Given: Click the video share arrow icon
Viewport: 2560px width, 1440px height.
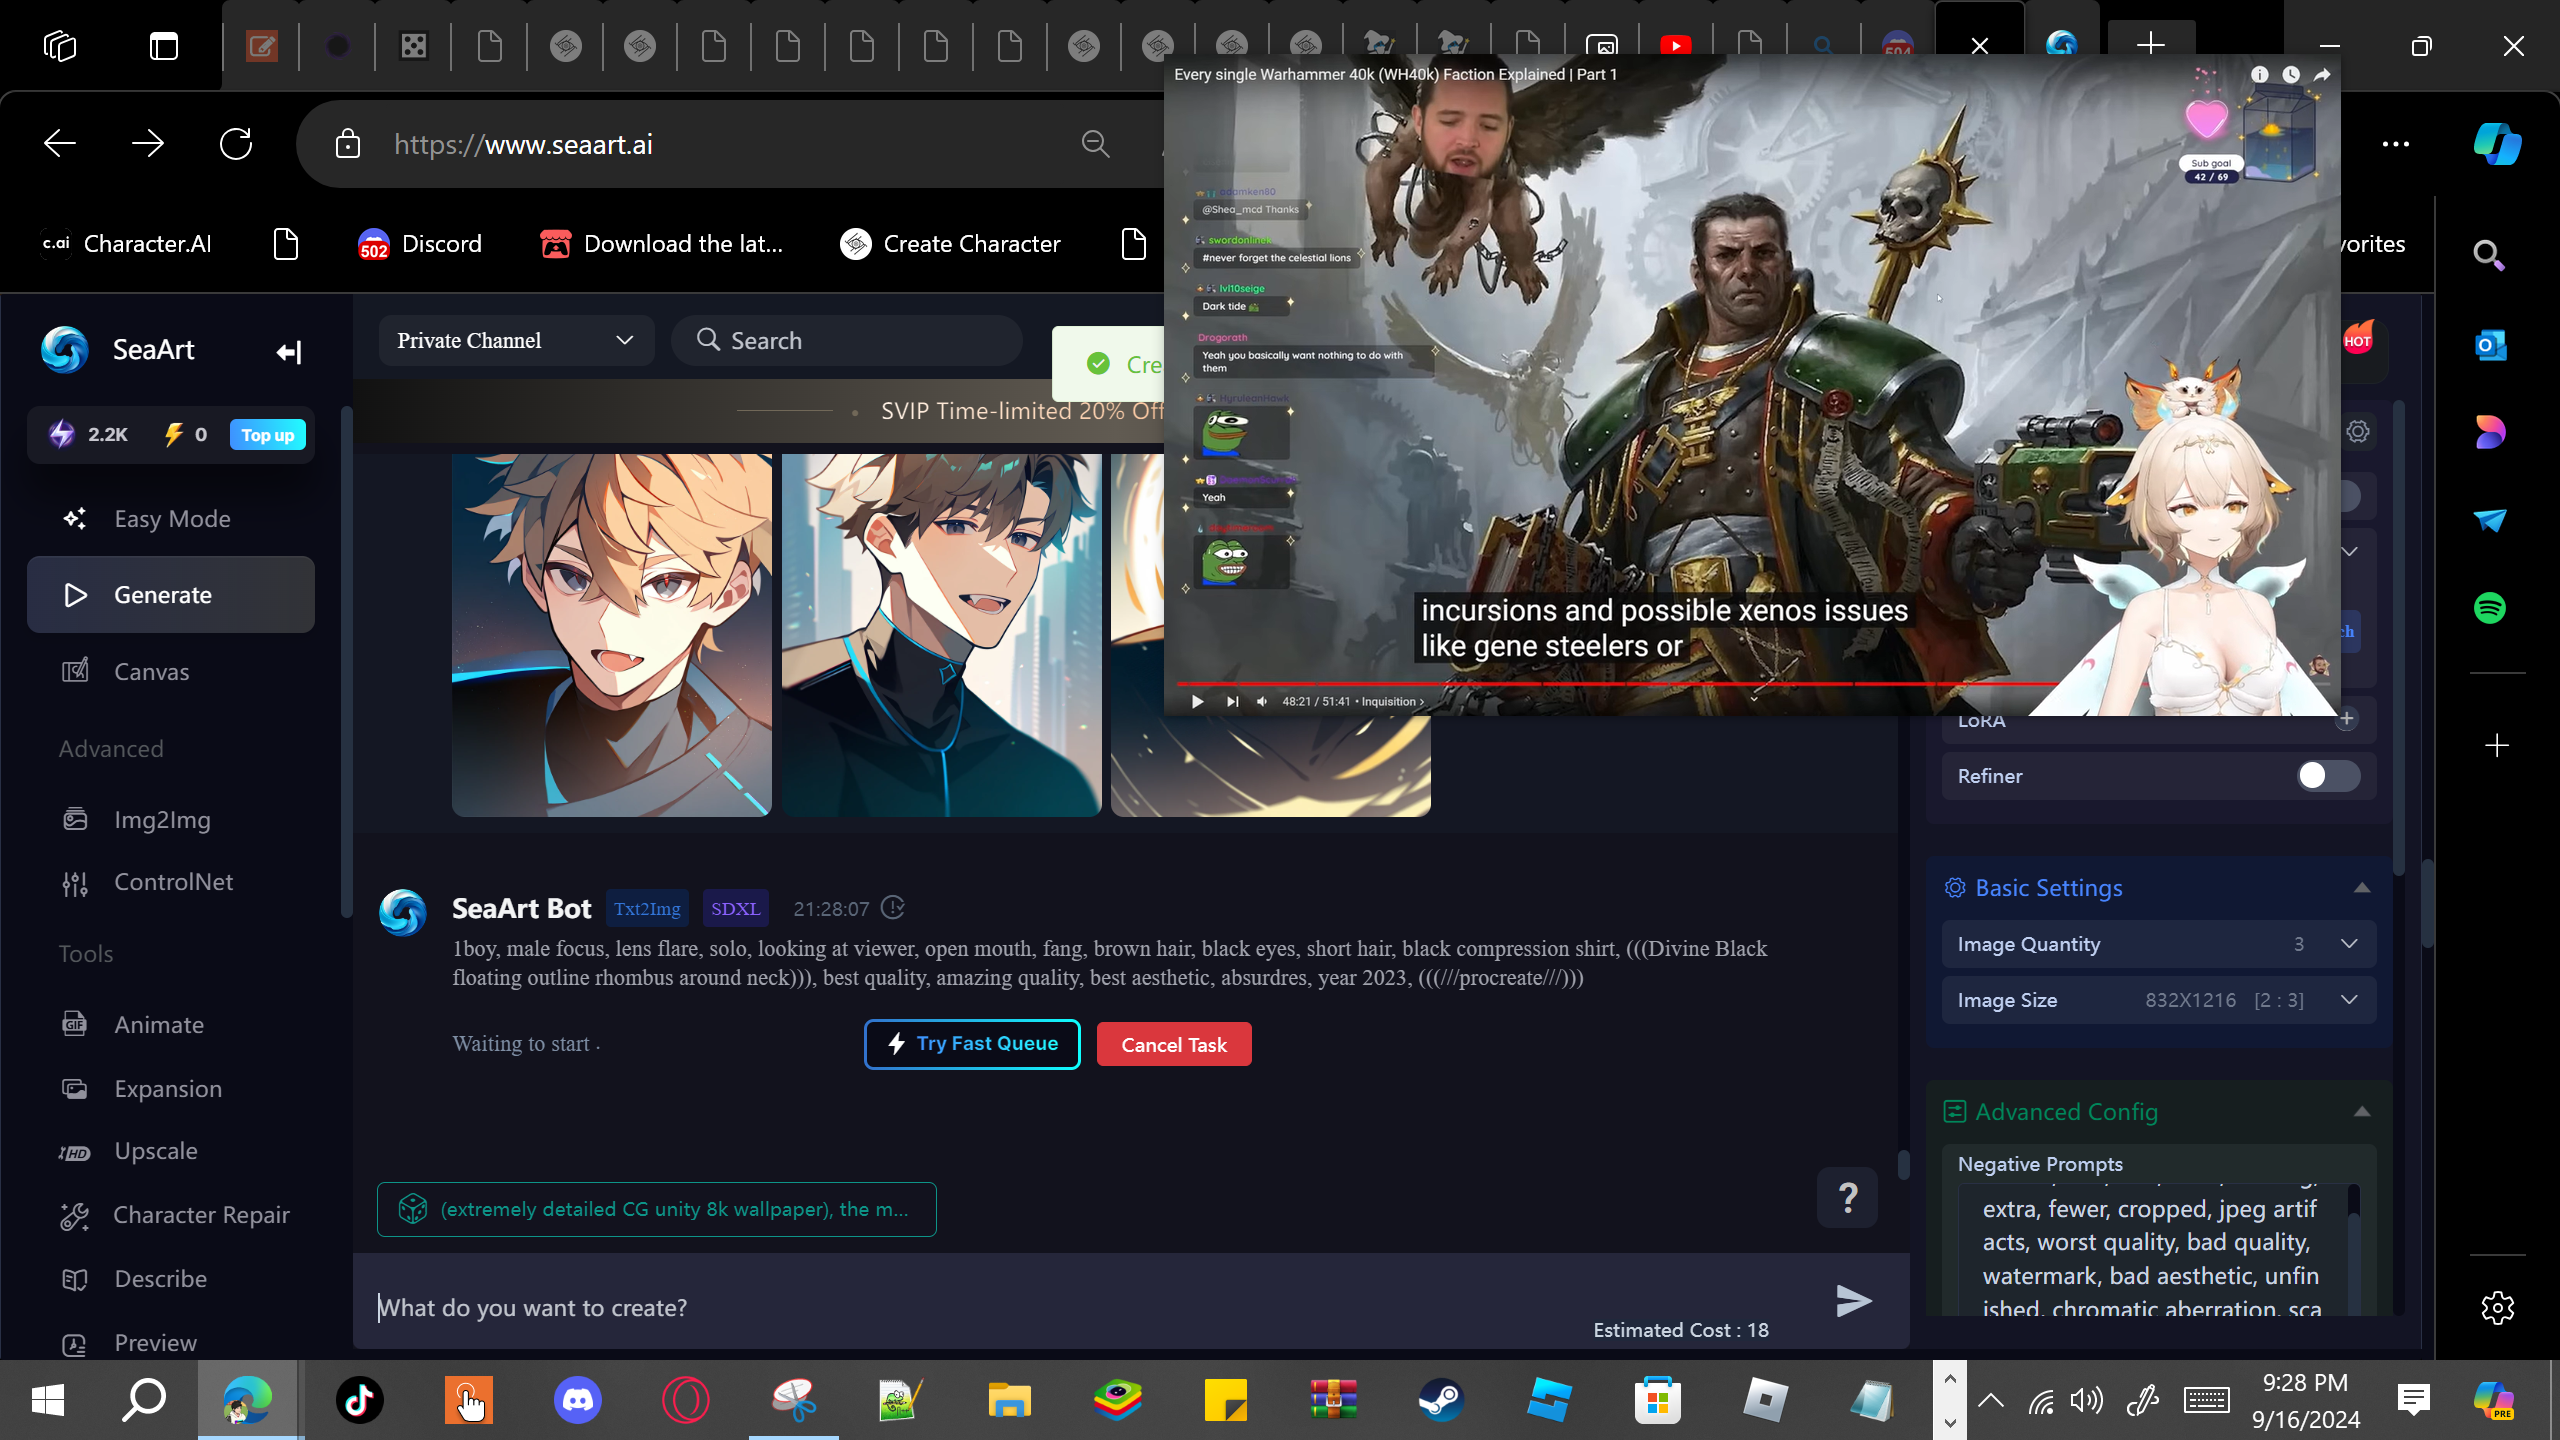Looking at the screenshot, I should (x=2322, y=74).
